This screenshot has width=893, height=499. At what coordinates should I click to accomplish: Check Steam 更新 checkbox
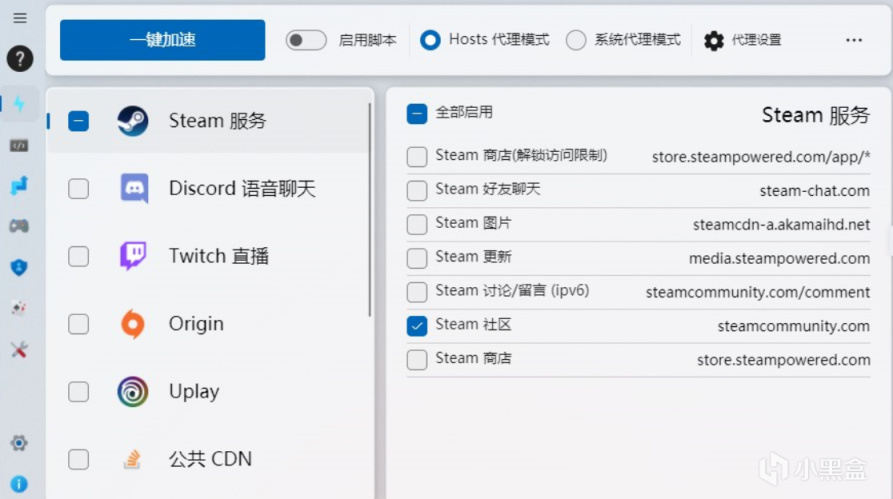coord(417,258)
